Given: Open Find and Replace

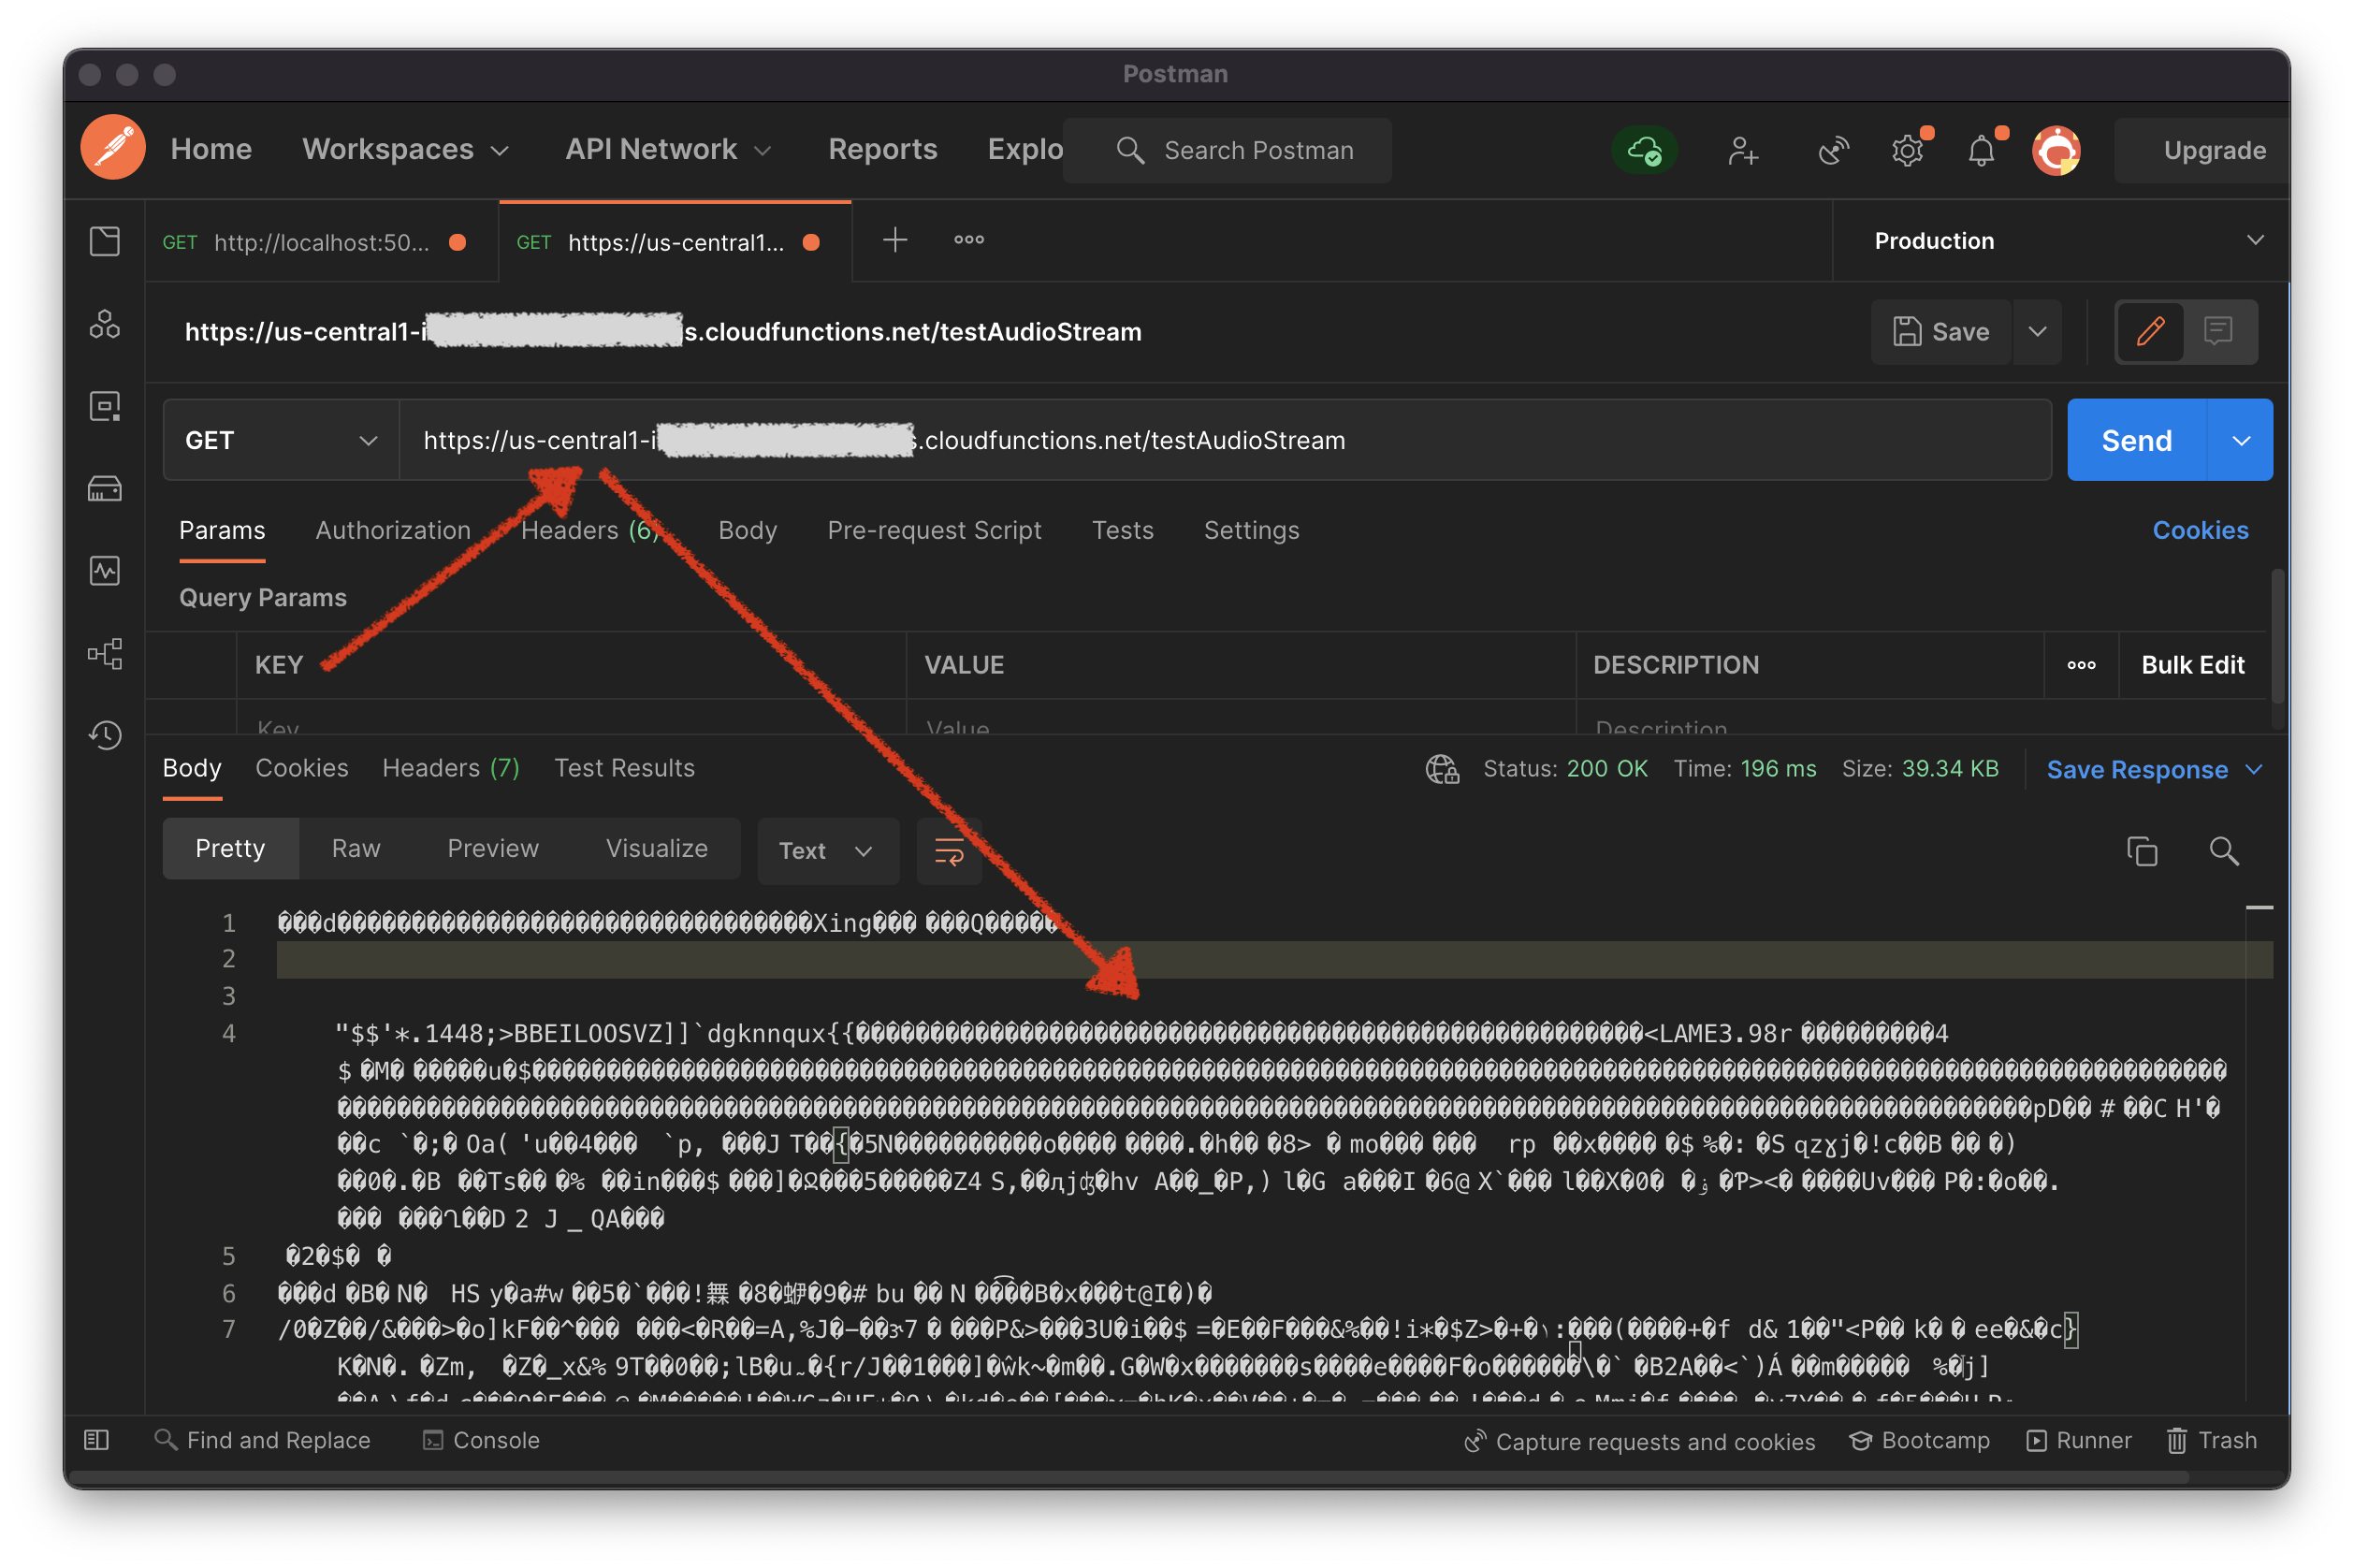Looking at the screenshot, I should click(262, 1440).
